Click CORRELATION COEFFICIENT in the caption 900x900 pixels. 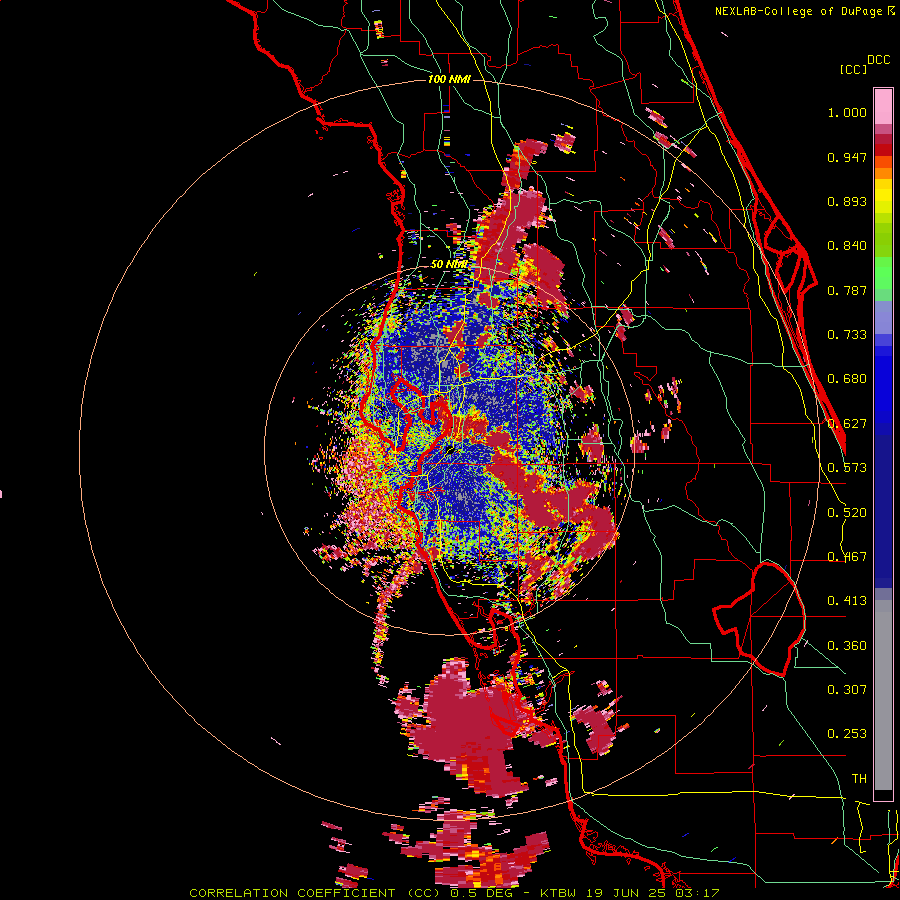click(x=292, y=893)
